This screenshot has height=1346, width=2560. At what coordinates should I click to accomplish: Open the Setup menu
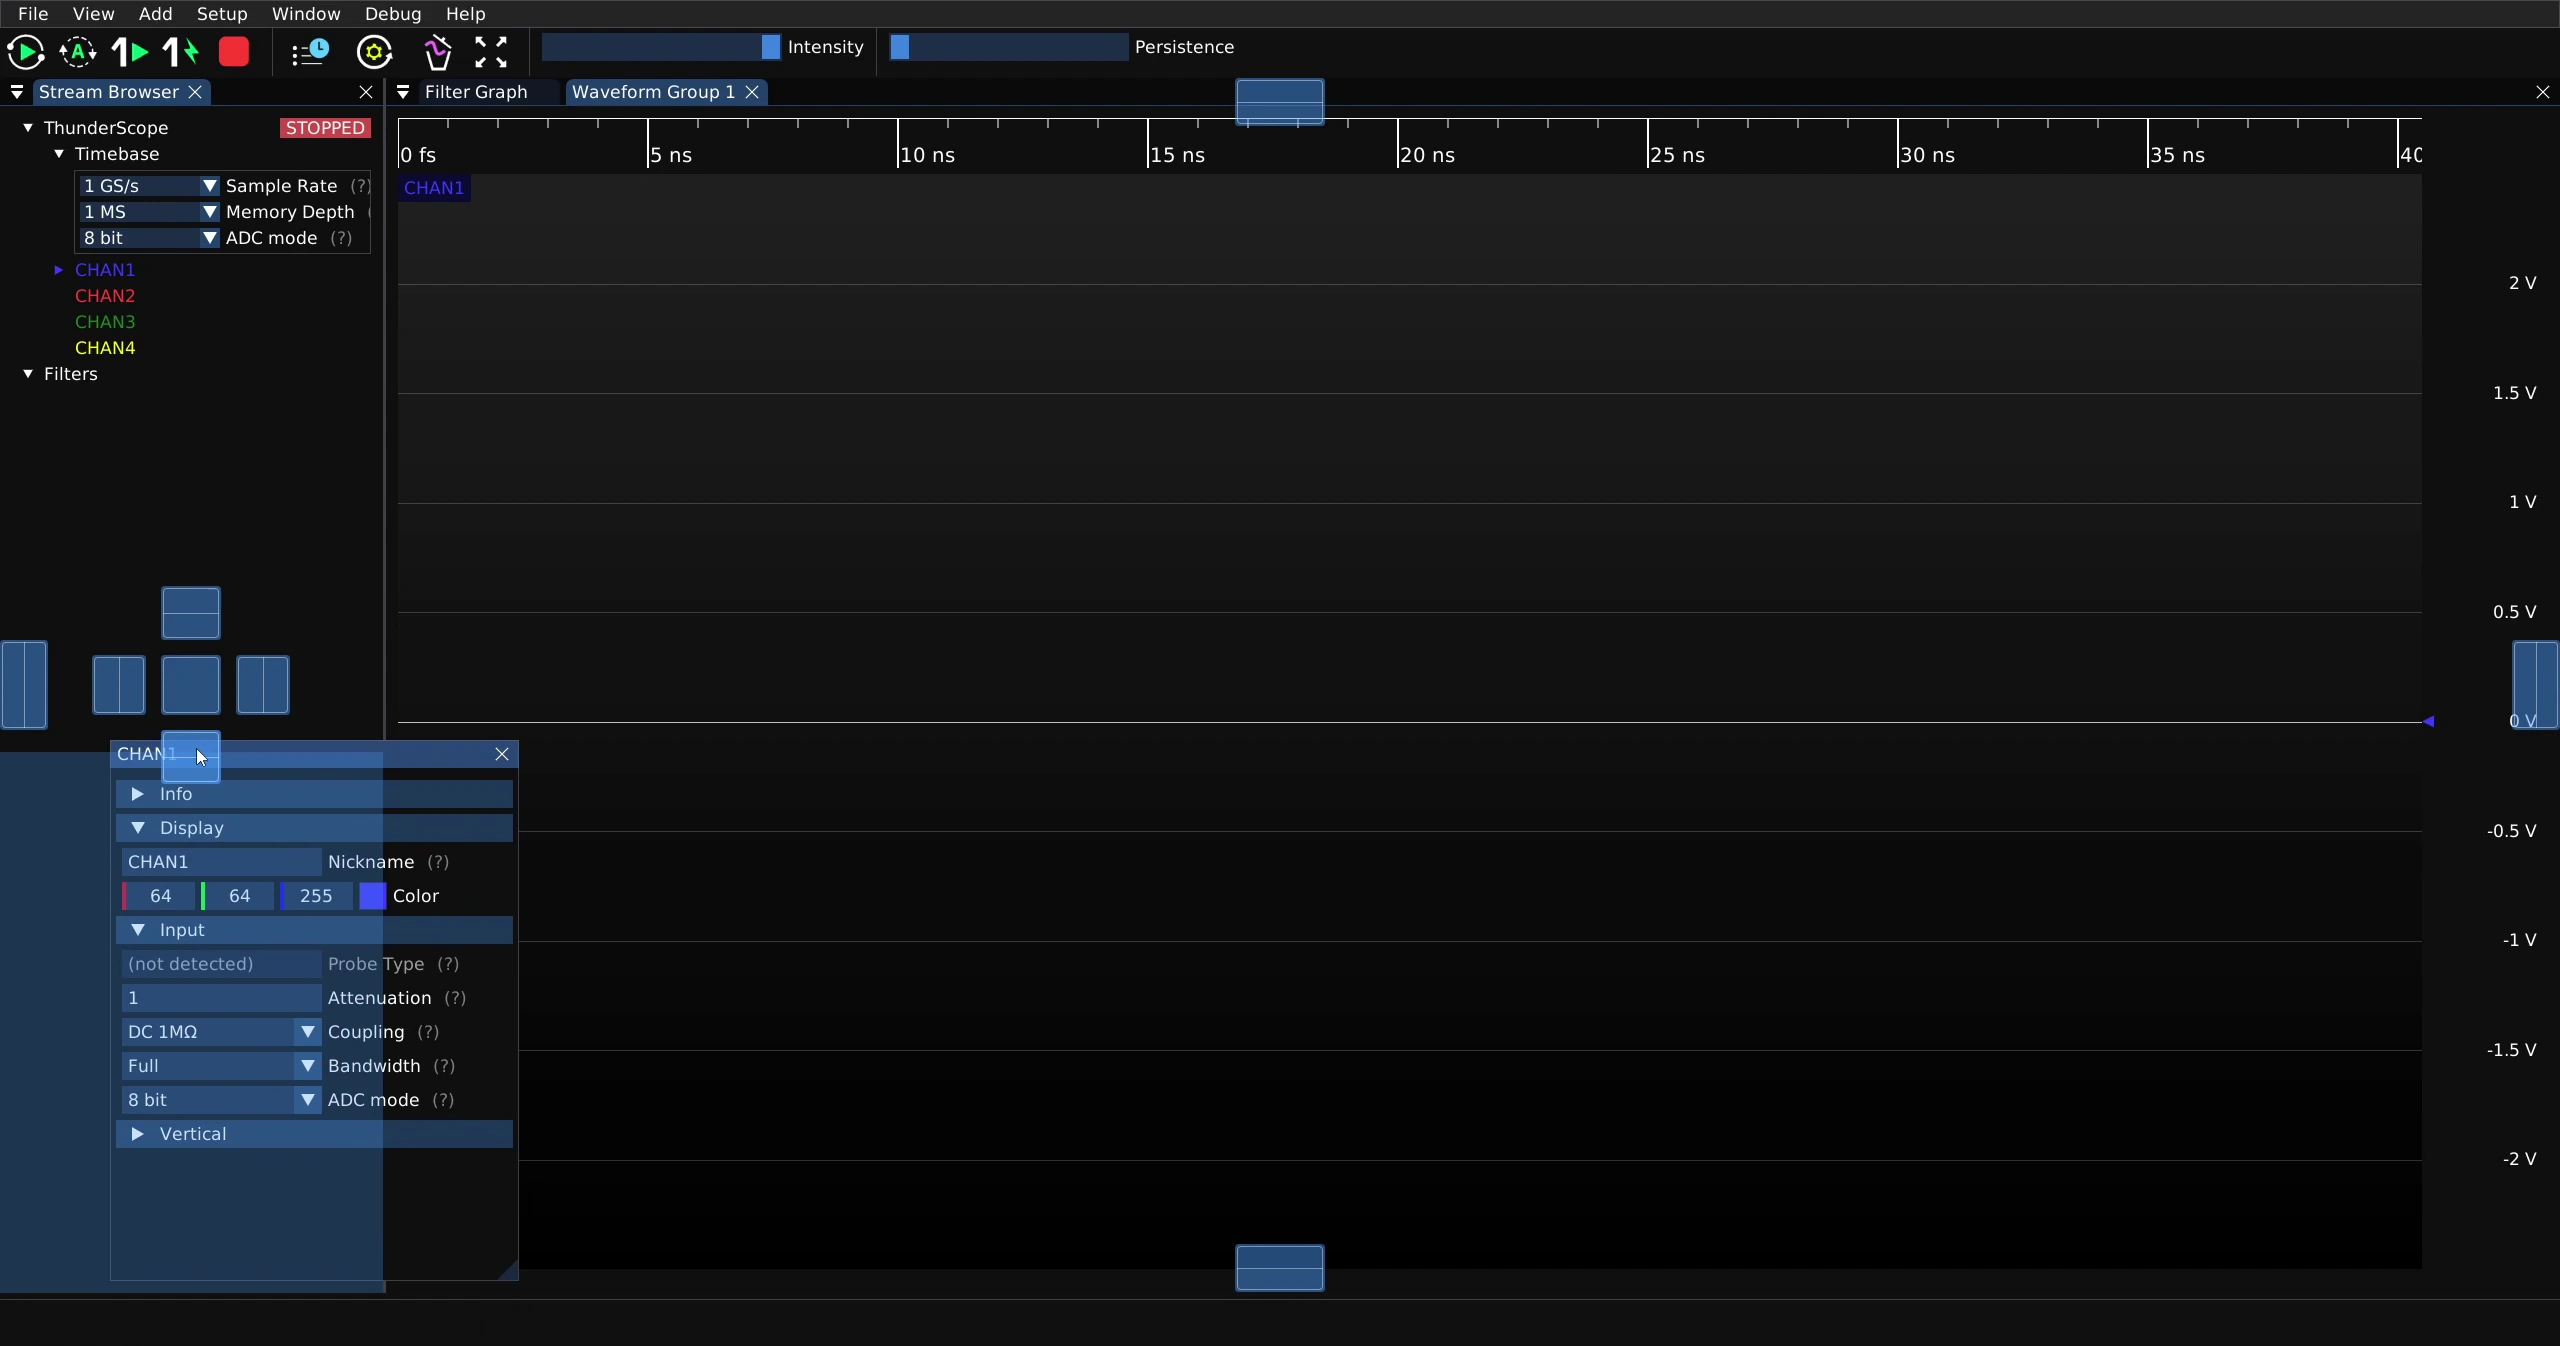pos(222,14)
